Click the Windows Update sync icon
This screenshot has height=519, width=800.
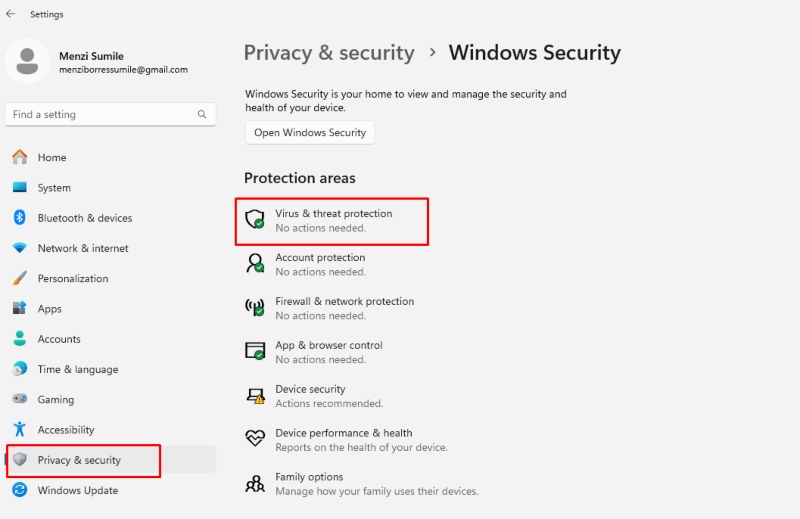click(x=20, y=490)
